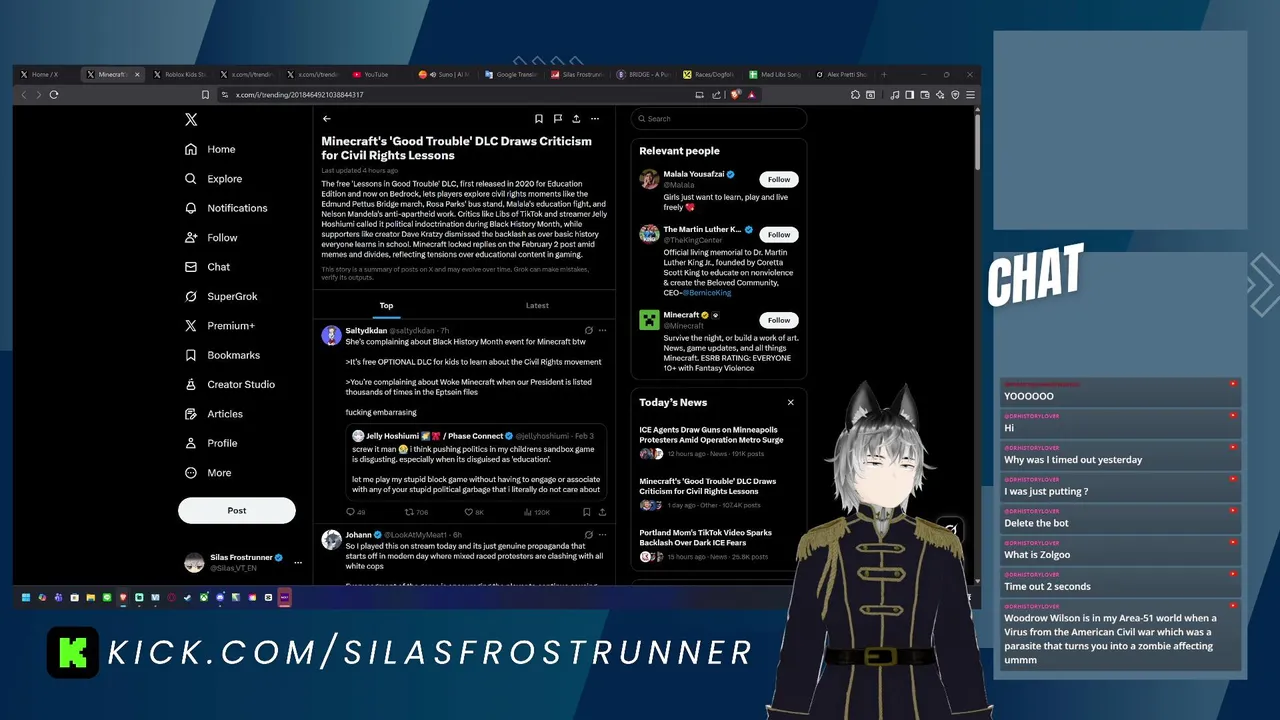Viewport: 1280px width, 720px height.
Task: Open the quoted Jelly Hoshiumi post
Action: click(x=477, y=462)
